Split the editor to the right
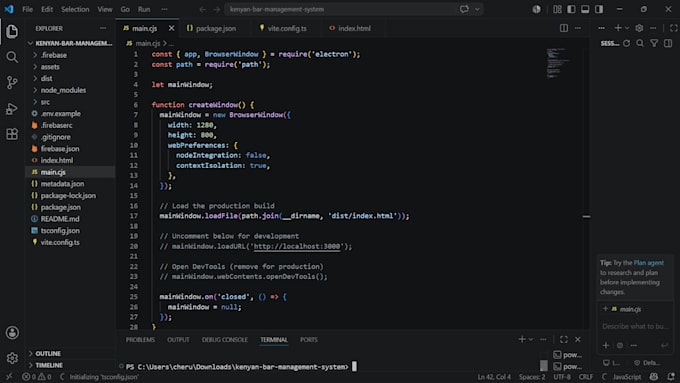The width and height of the screenshot is (680, 383). click(564, 28)
